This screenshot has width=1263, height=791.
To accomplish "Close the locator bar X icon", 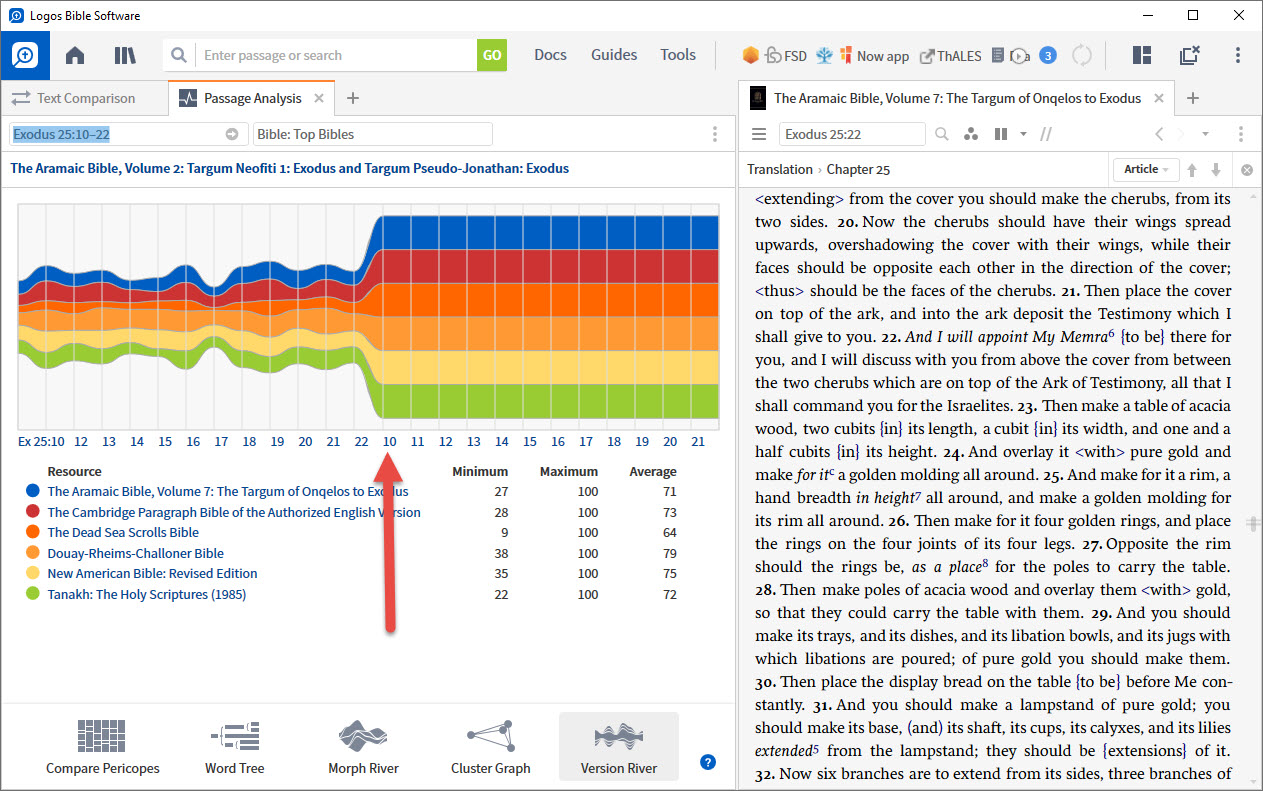I will click(x=1247, y=169).
